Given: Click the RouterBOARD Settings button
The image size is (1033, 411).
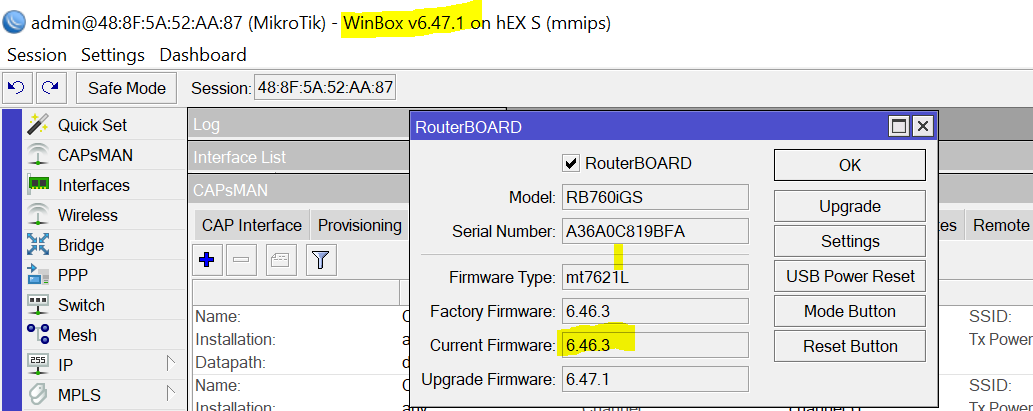Looking at the screenshot, I should [850, 241].
